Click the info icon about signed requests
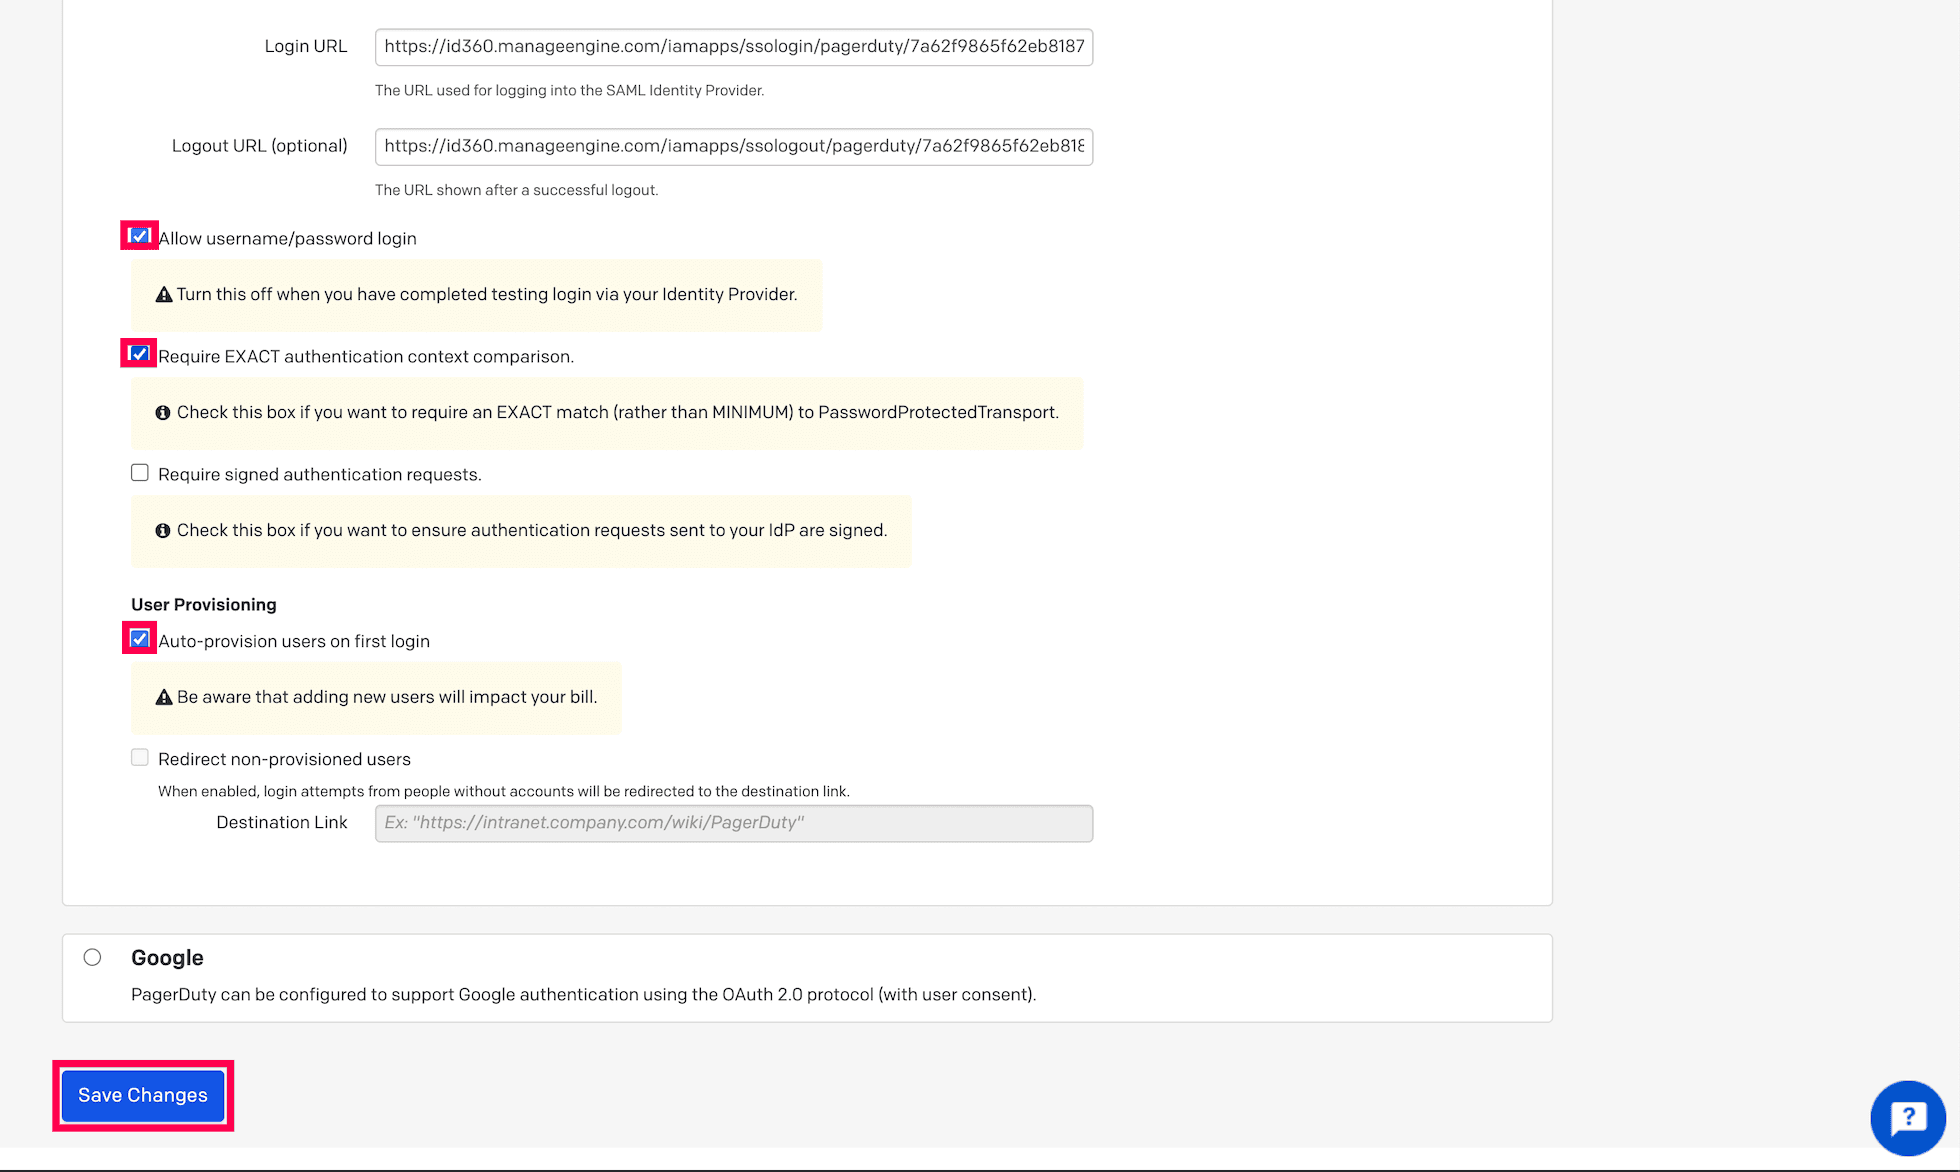The height and width of the screenshot is (1172, 1960). pos(163,529)
